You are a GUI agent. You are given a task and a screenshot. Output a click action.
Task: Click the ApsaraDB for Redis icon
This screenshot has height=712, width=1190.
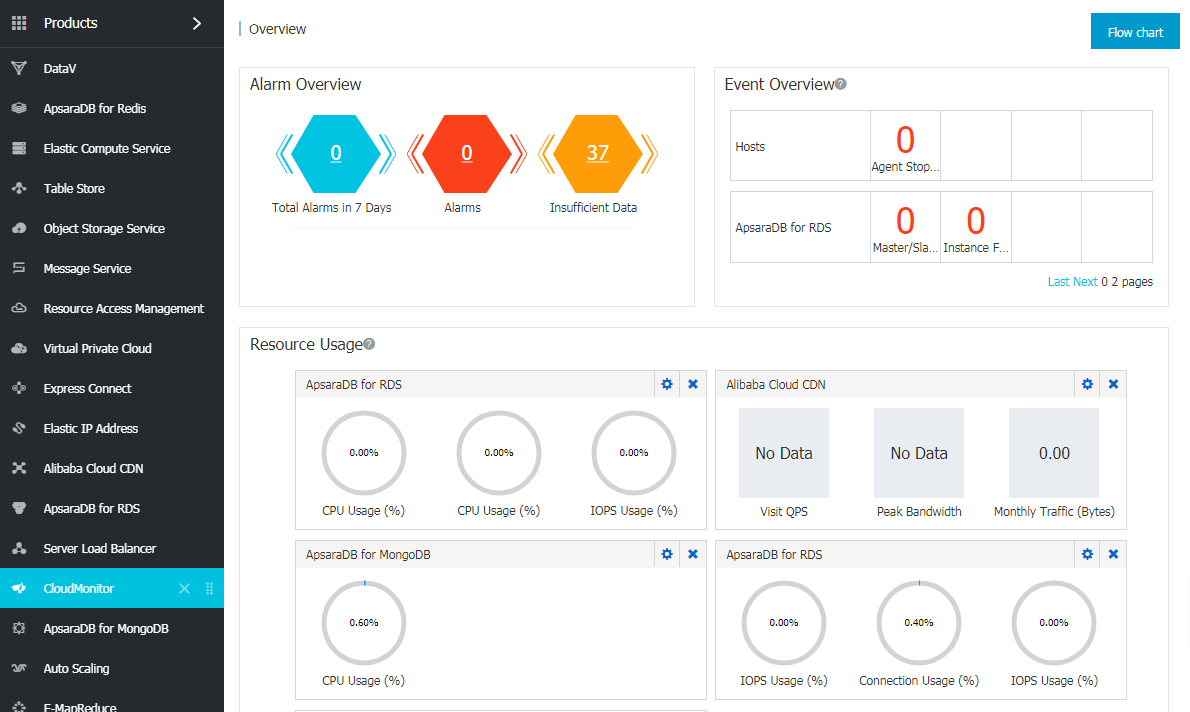coord(19,109)
